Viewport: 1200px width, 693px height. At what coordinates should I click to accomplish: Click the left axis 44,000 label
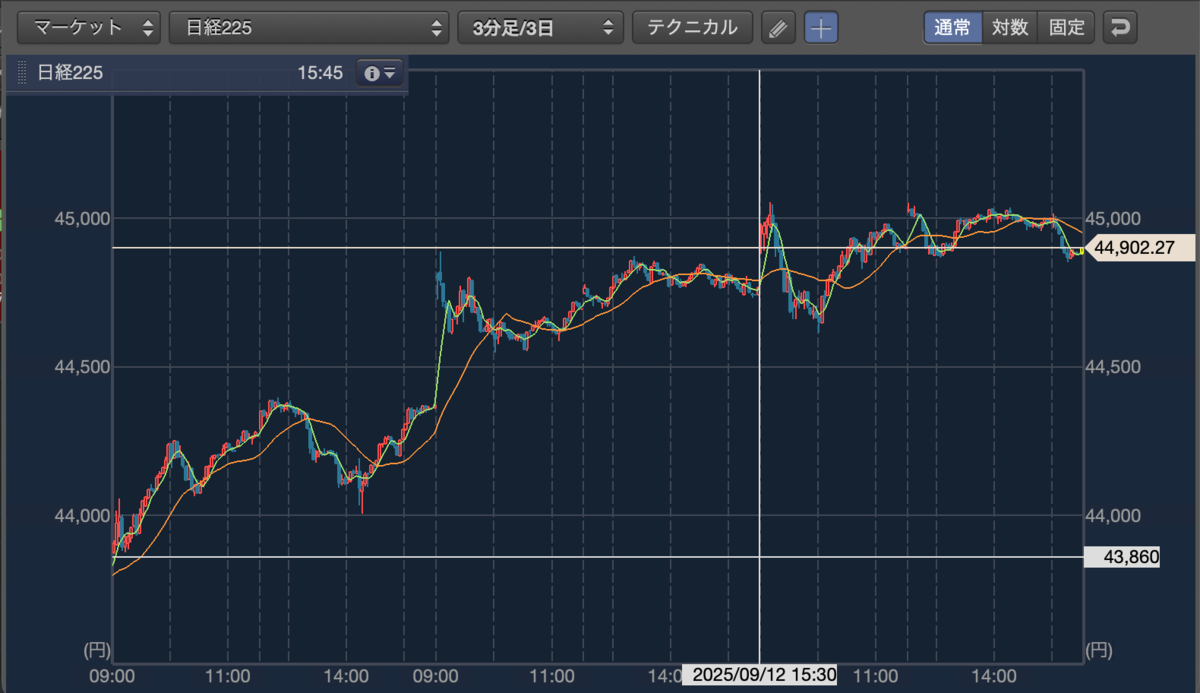coord(83,516)
